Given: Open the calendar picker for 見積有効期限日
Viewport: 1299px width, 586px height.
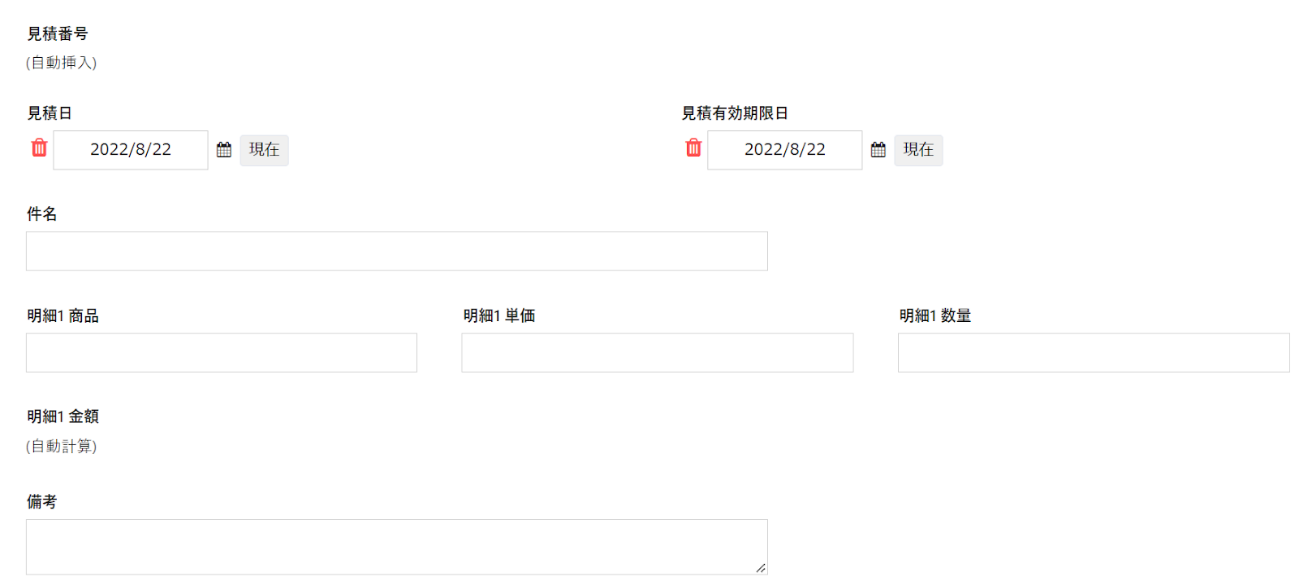Looking at the screenshot, I should (x=878, y=150).
